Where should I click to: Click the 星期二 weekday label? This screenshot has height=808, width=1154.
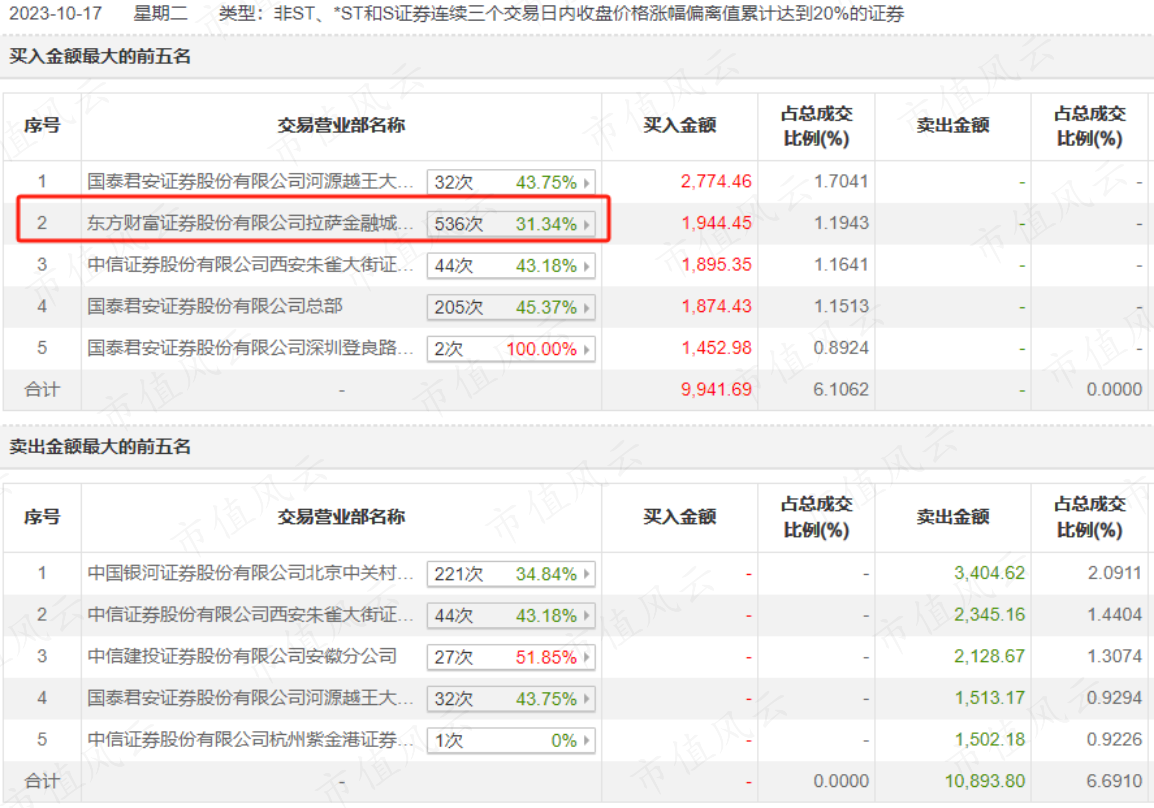click(160, 13)
